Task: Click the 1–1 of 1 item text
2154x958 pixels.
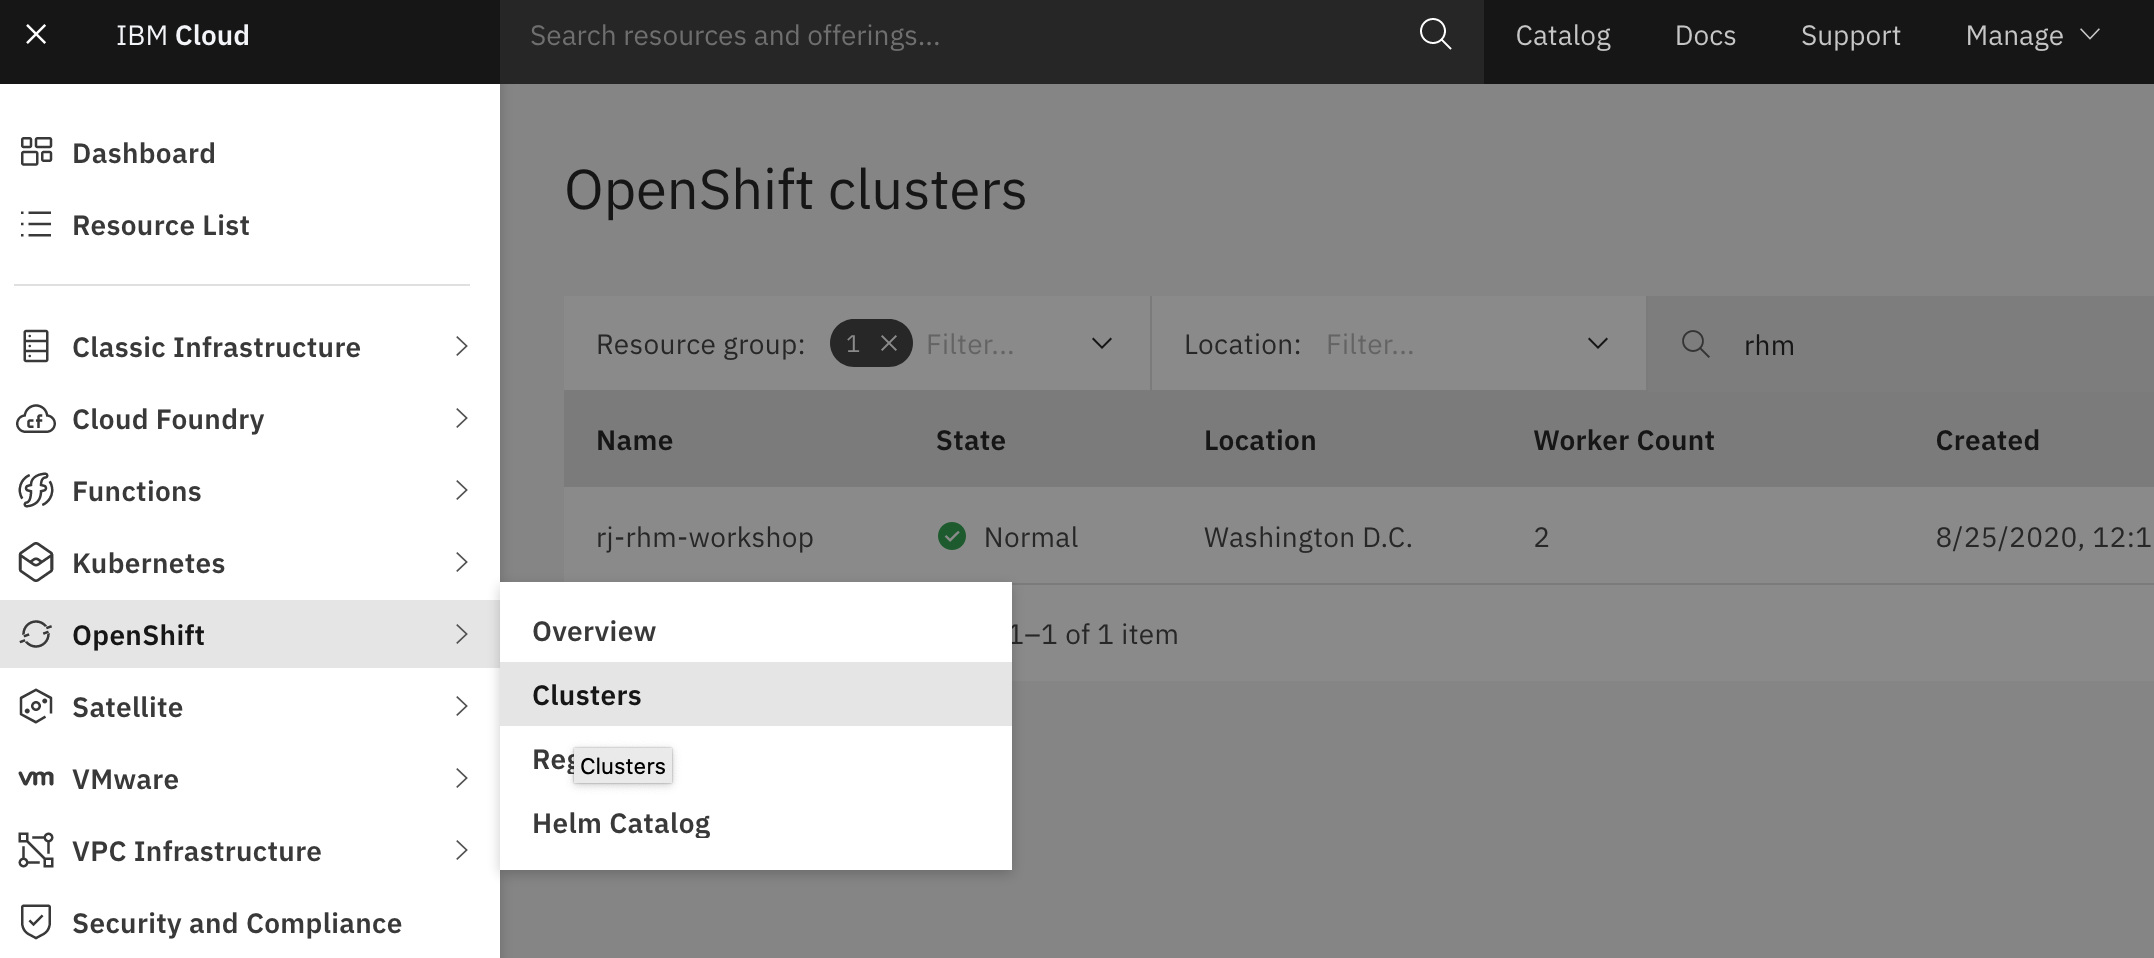Action: click(x=1094, y=634)
